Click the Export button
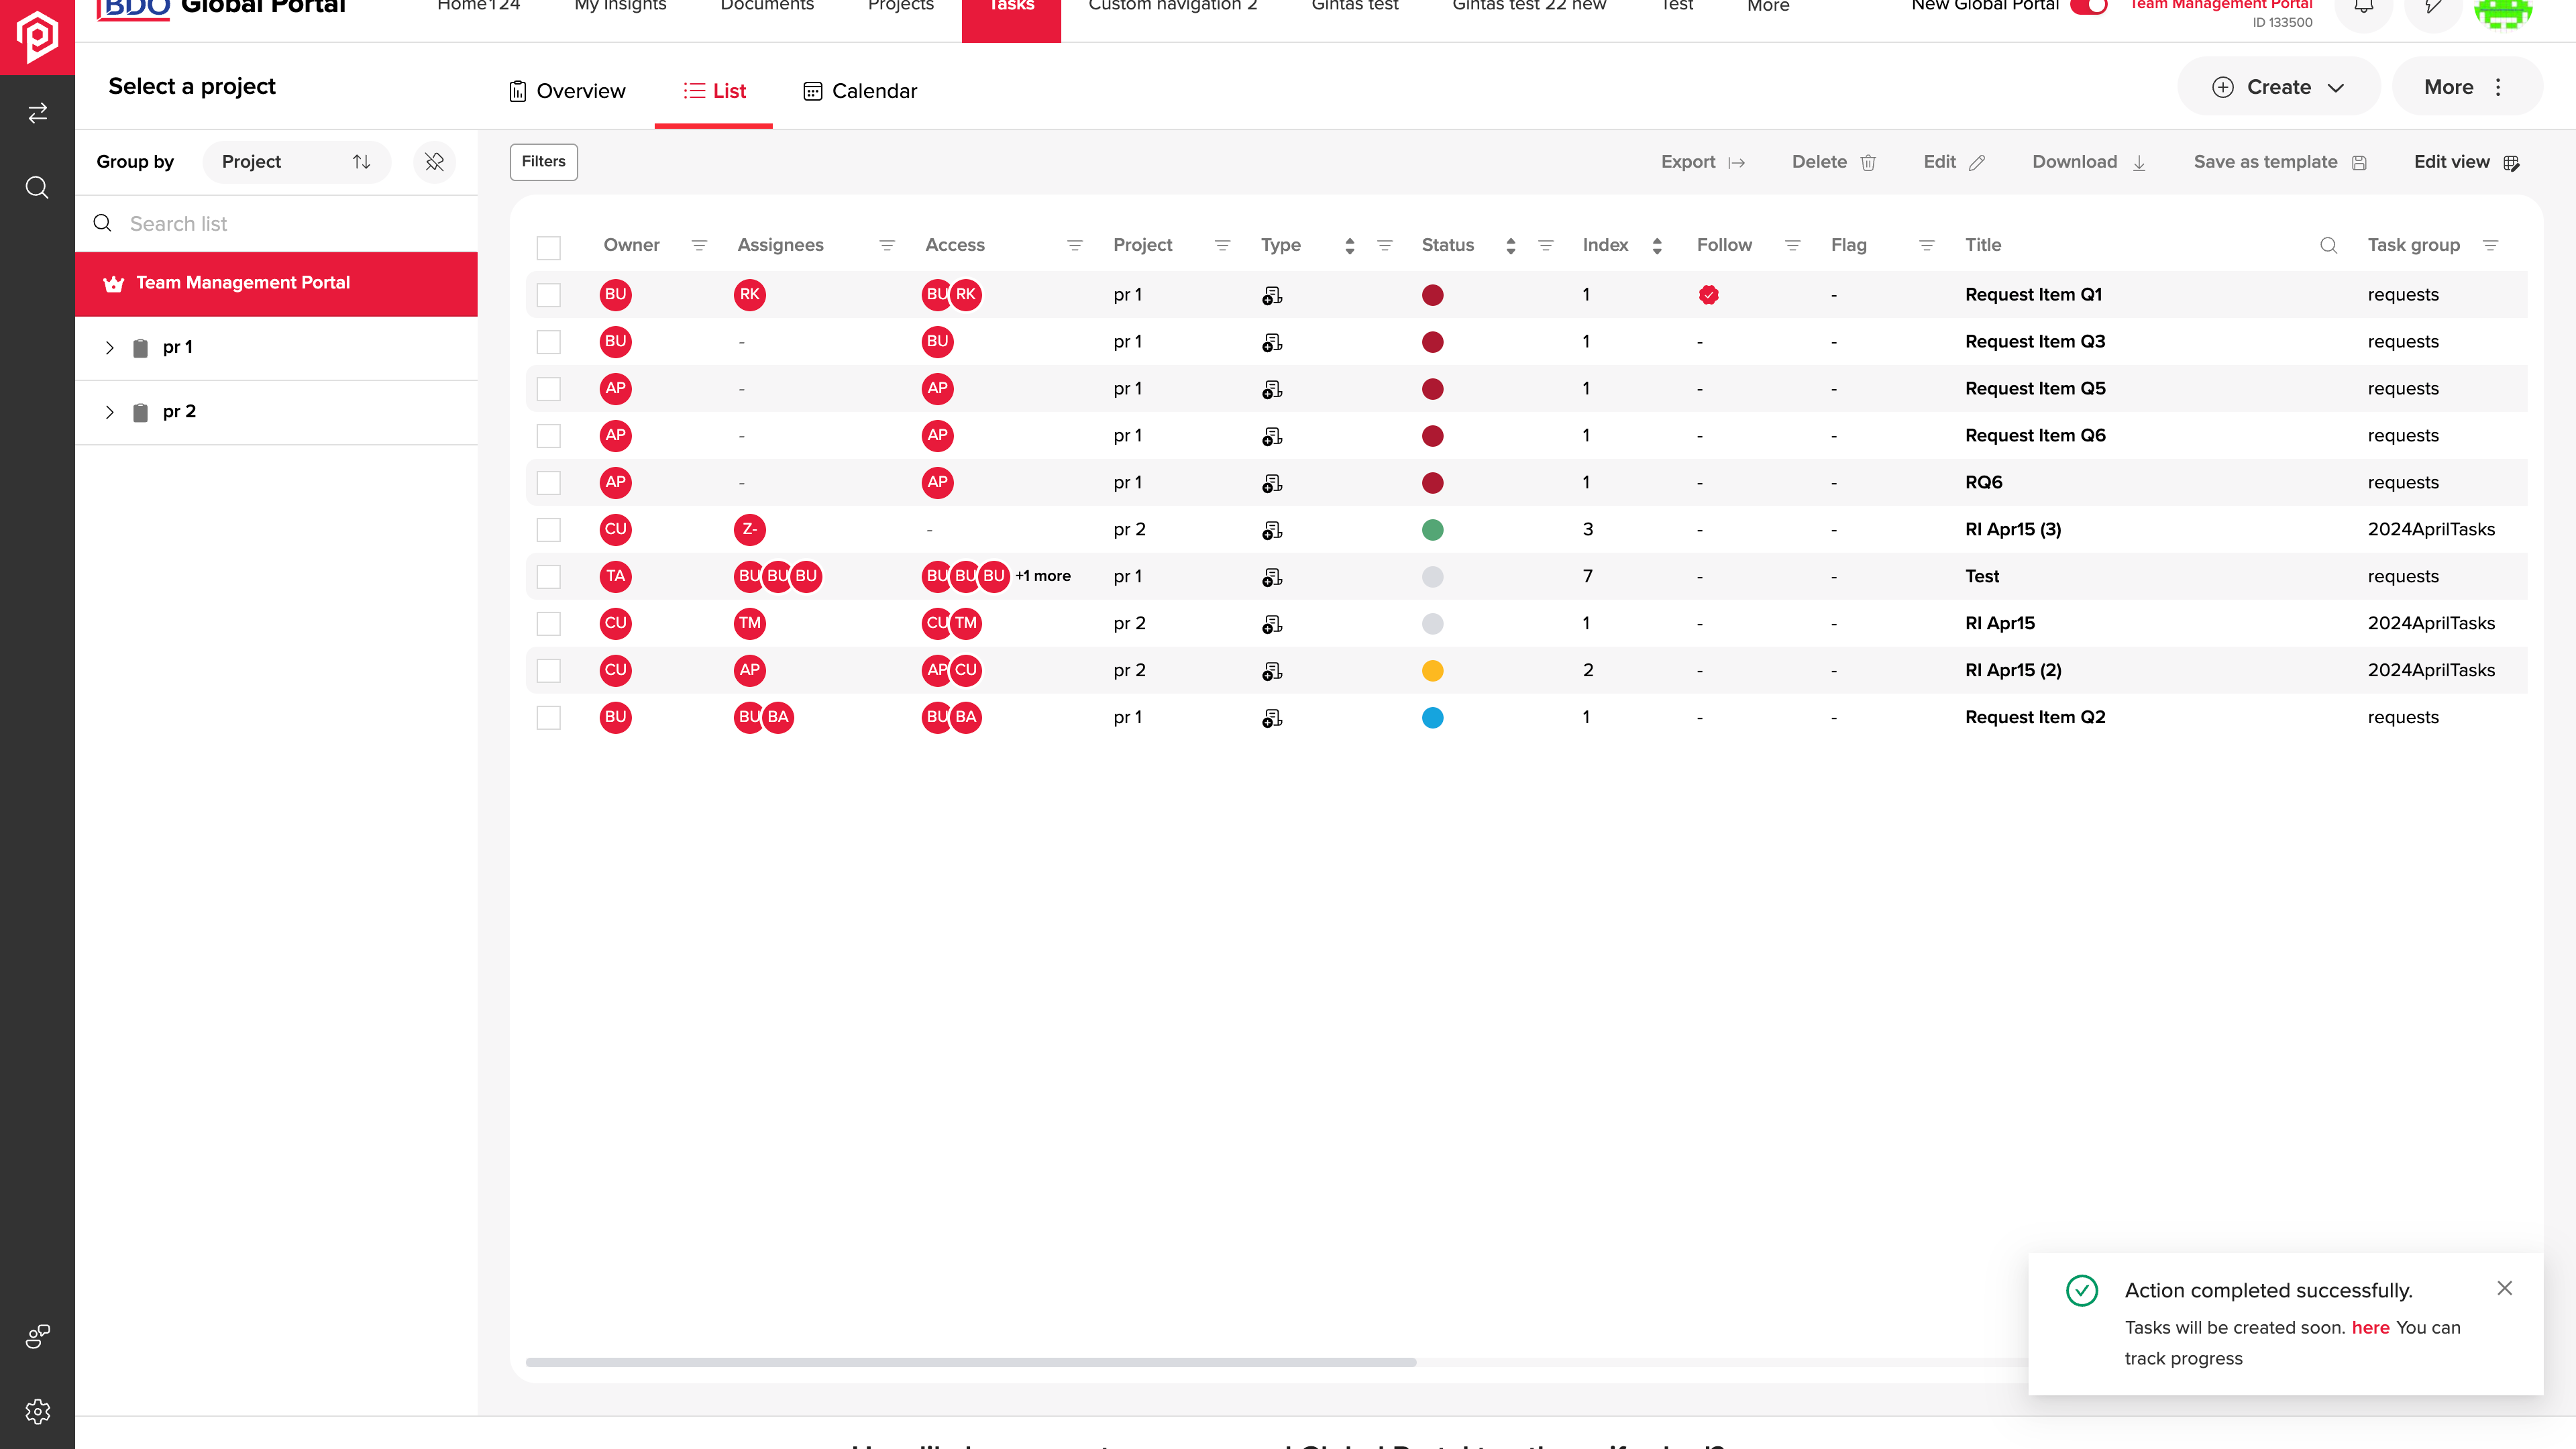This screenshot has width=2576, height=1449. [x=1702, y=162]
